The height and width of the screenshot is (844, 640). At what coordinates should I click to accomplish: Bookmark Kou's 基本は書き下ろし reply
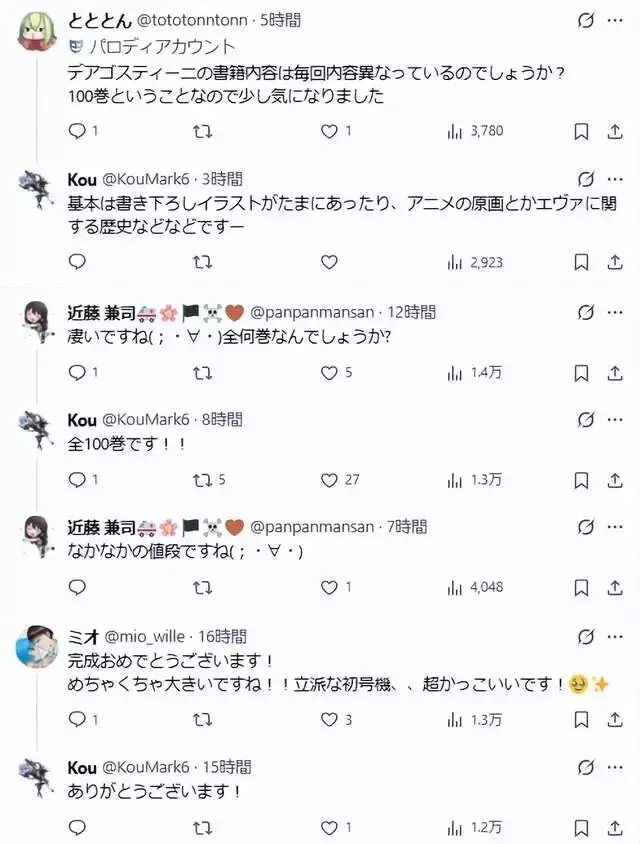coord(581,262)
